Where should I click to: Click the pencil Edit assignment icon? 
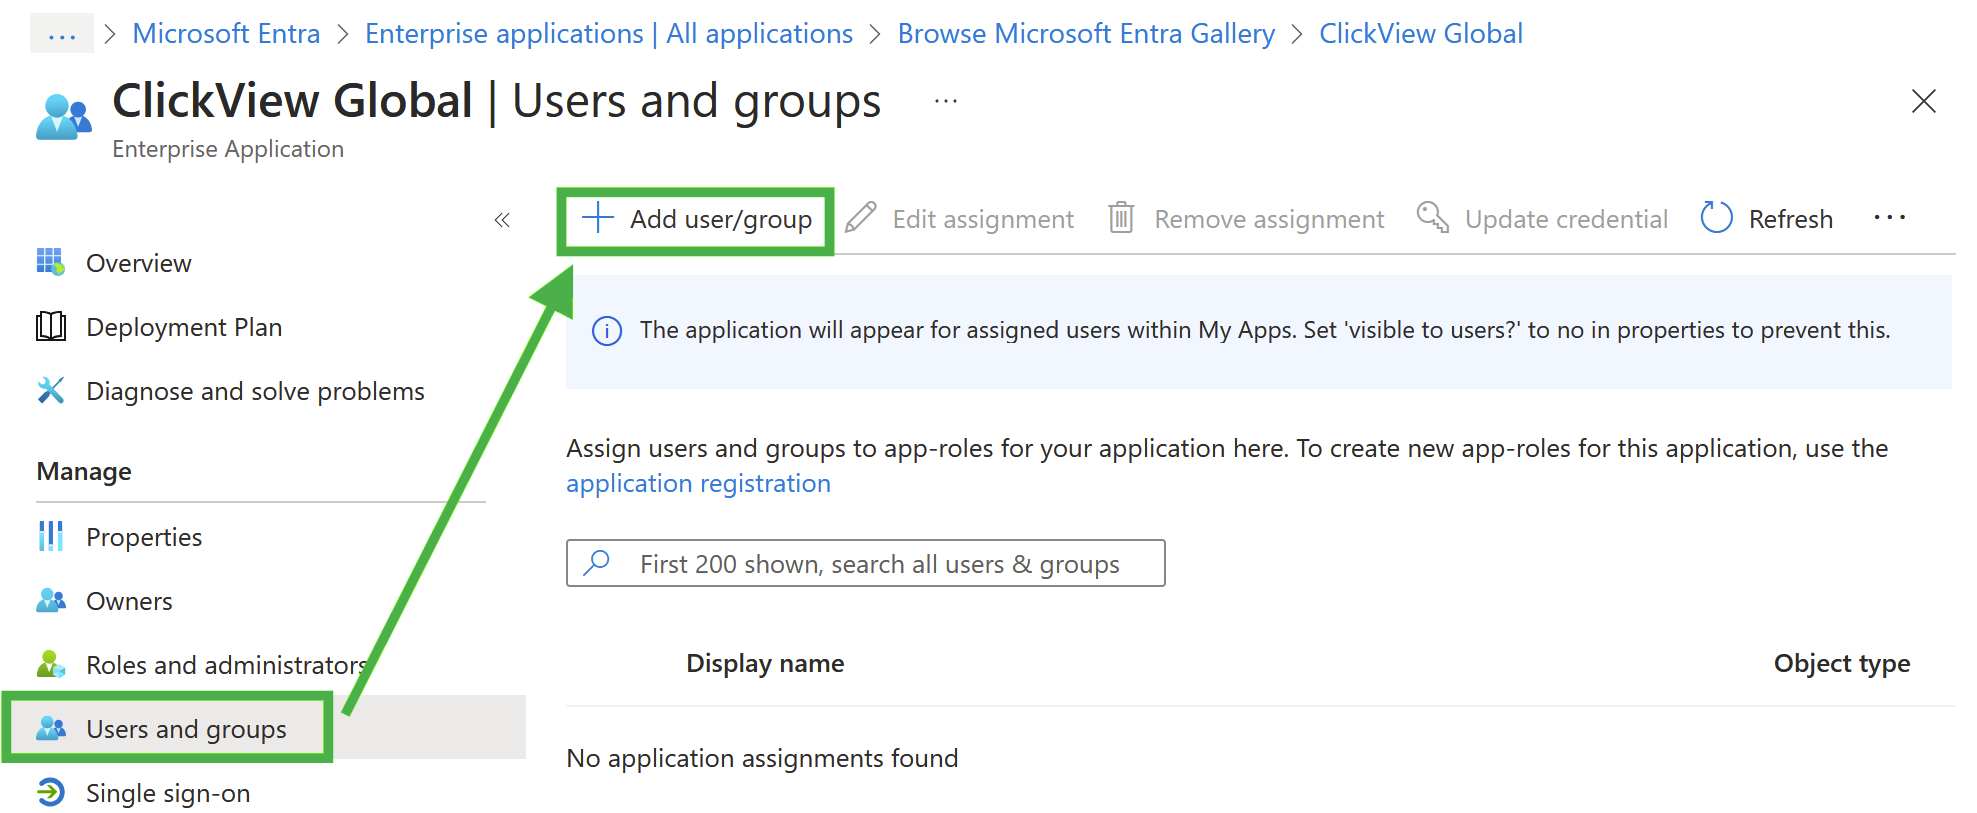pos(861,218)
